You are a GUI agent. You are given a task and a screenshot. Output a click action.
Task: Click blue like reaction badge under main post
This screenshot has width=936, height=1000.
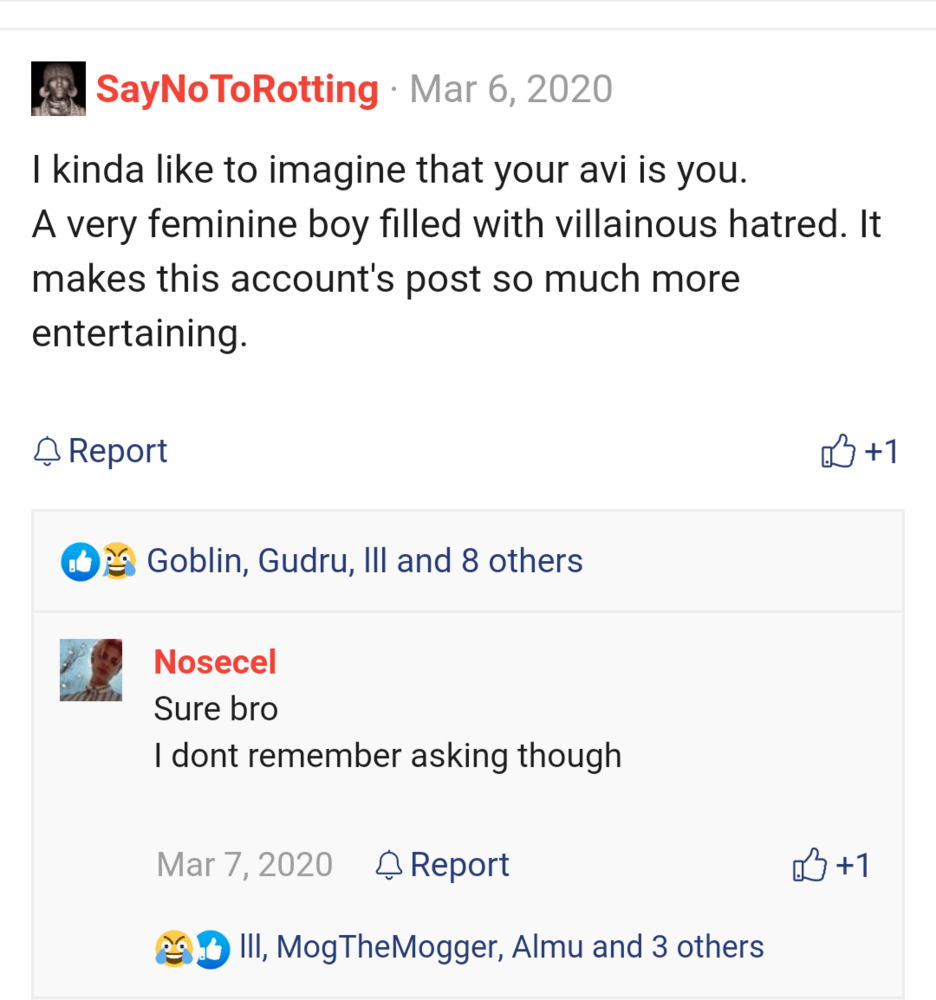[x=78, y=562]
